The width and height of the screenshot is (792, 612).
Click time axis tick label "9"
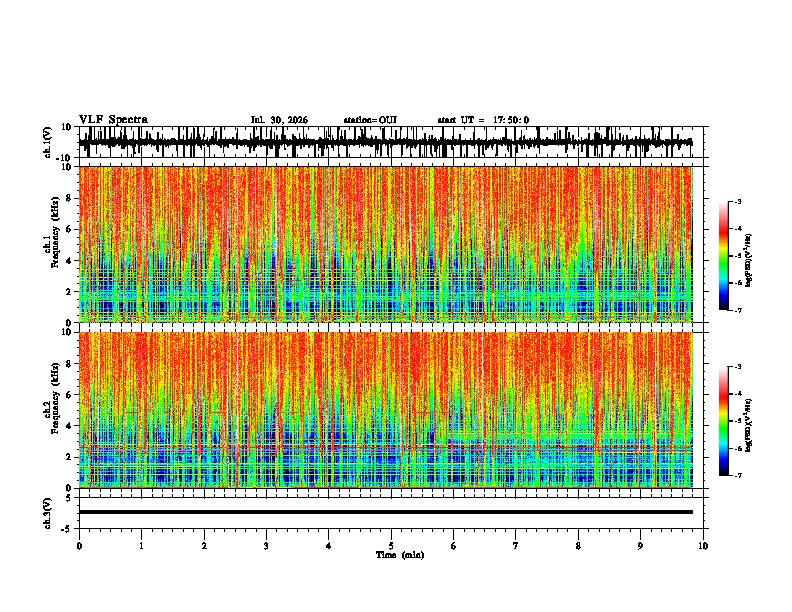[x=640, y=546]
